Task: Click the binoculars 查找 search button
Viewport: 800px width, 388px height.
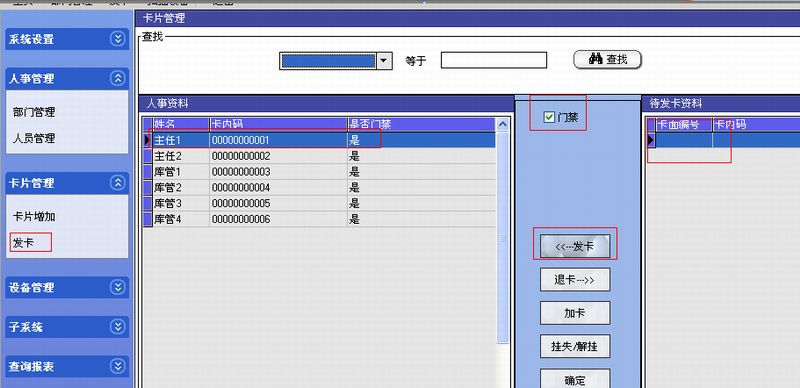Action: [607, 60]
